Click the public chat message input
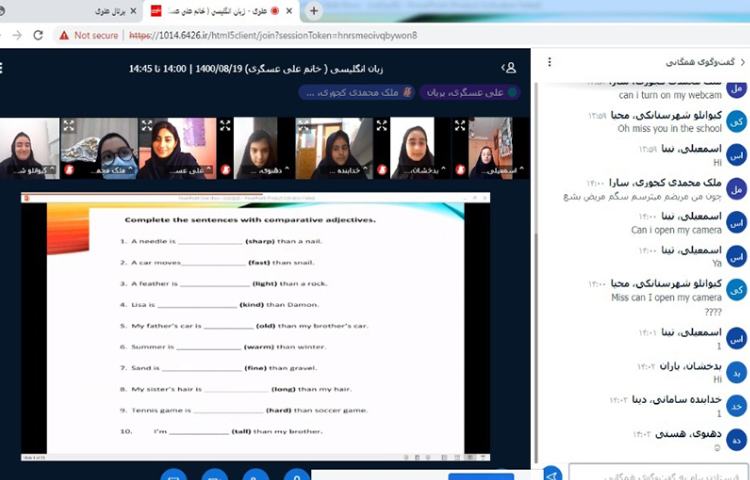This screenshot has height=480, width=750. [658, 472]
